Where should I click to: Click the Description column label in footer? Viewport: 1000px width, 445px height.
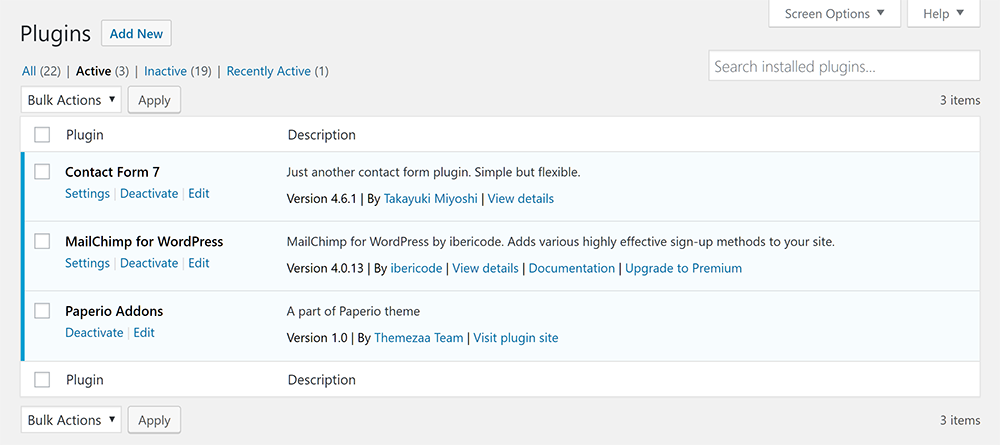(x=321, y=380)
